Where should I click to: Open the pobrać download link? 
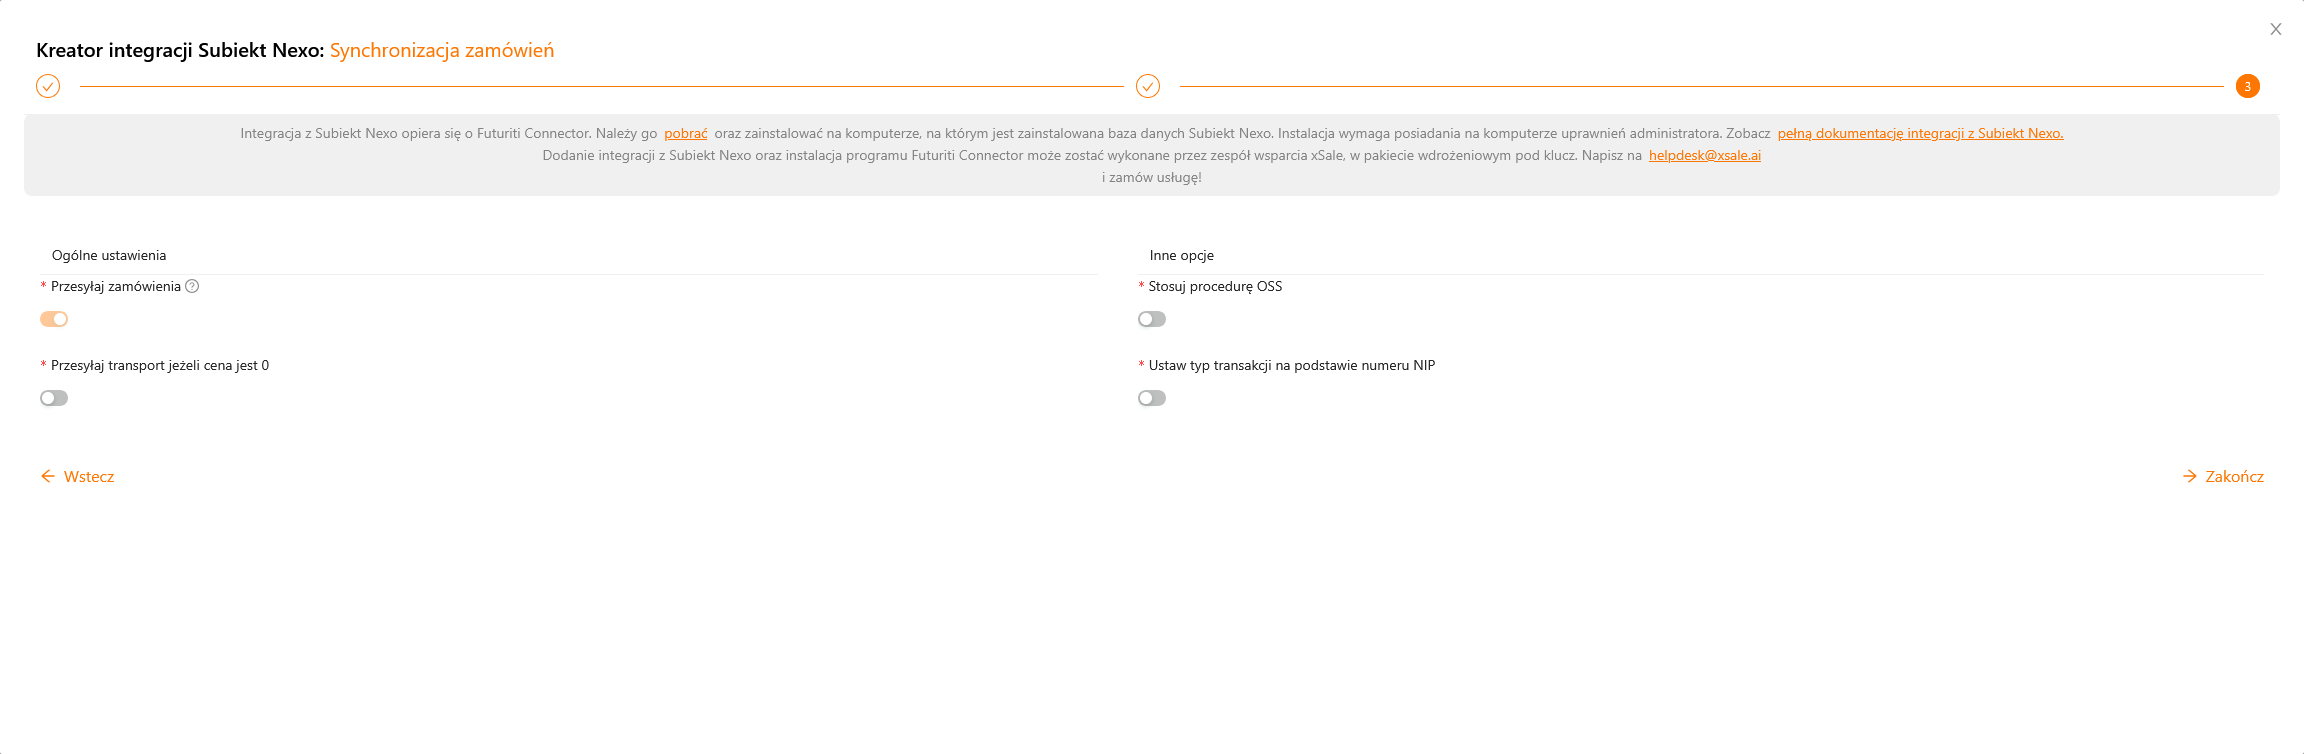686,133
